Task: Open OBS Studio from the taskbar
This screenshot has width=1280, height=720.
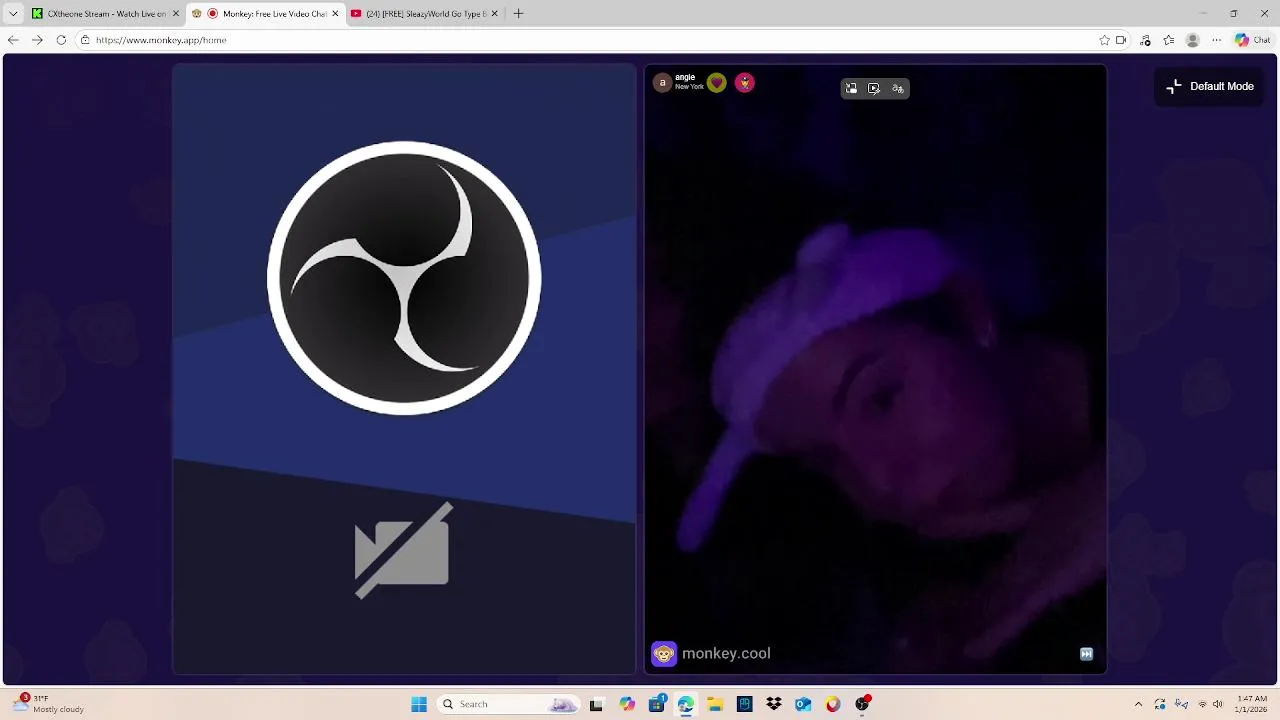Action: click(x=863, y=704)
